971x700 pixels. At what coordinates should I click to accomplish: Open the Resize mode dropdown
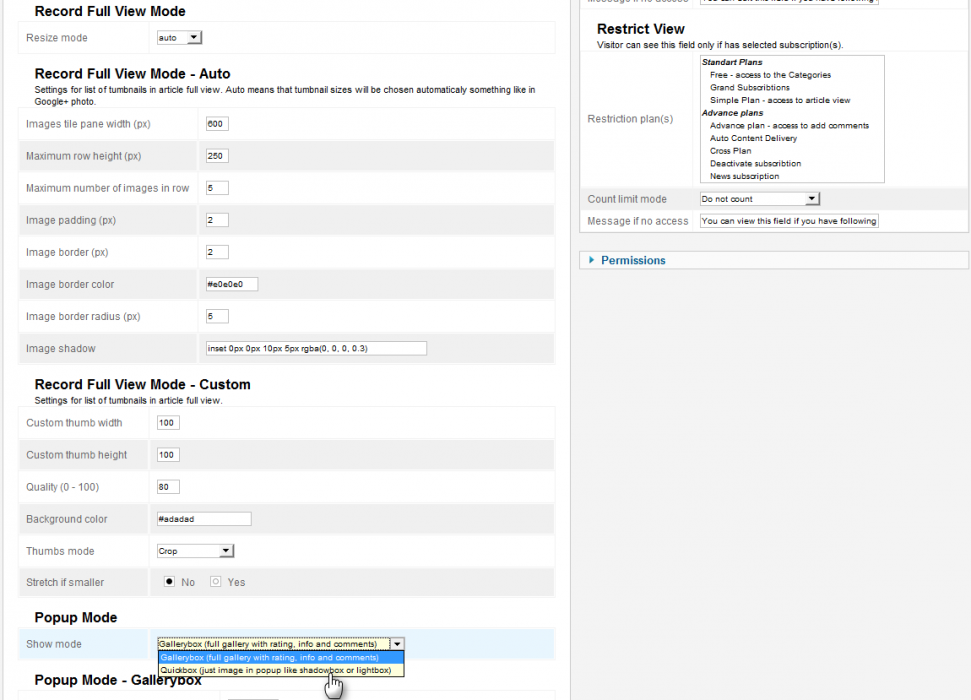(x=180, y=38)
